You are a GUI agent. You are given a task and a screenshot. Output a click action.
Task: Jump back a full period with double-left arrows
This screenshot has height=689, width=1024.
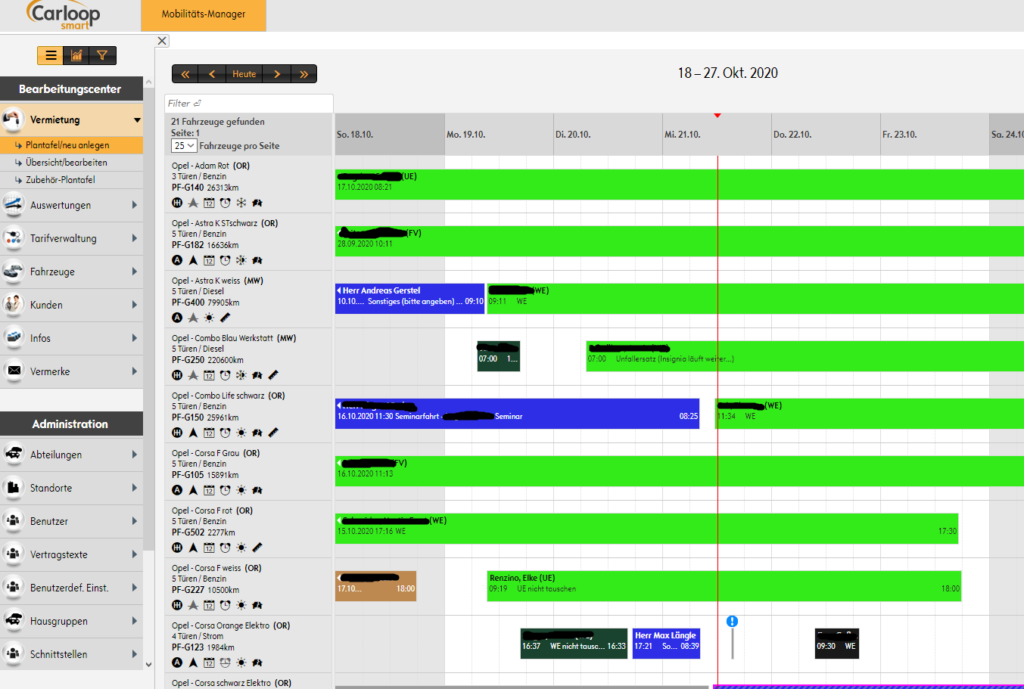pyautogui.click(x=185, y=74)
